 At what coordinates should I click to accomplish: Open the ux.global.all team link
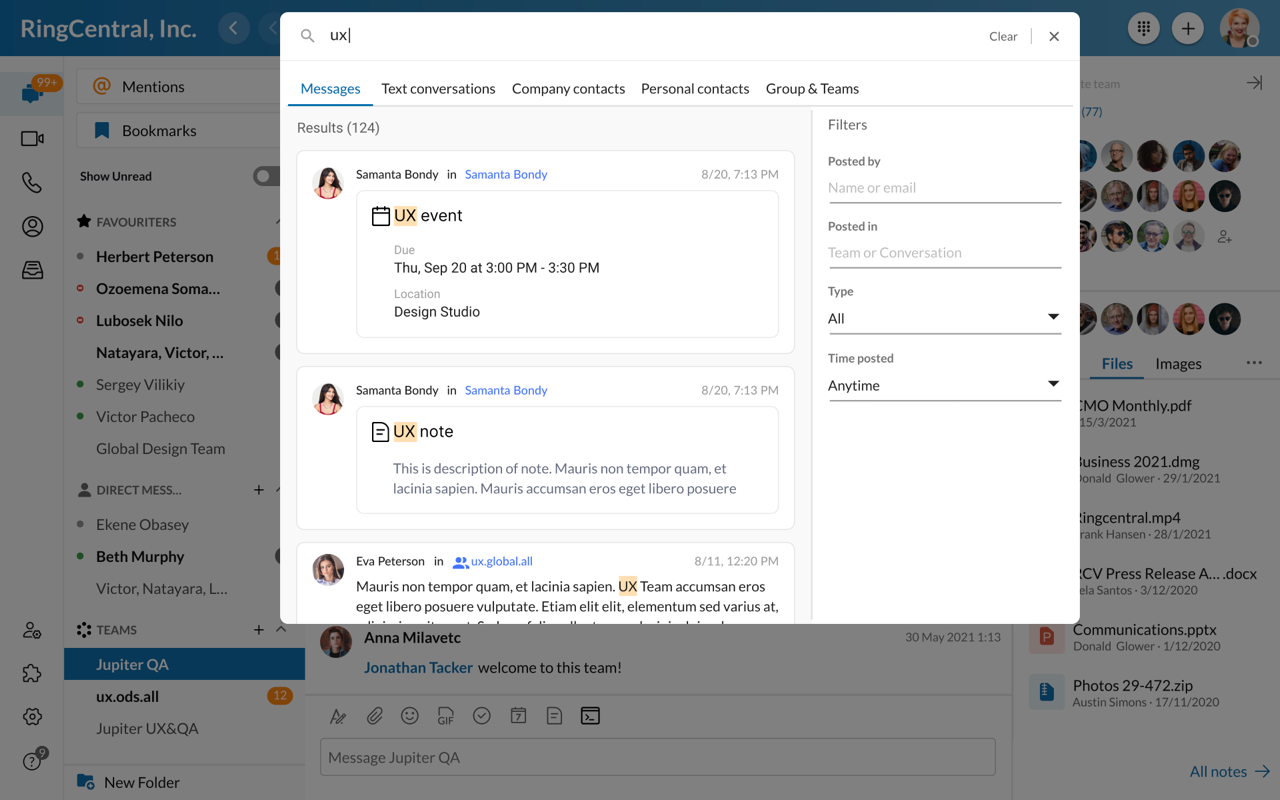(501, 562)
